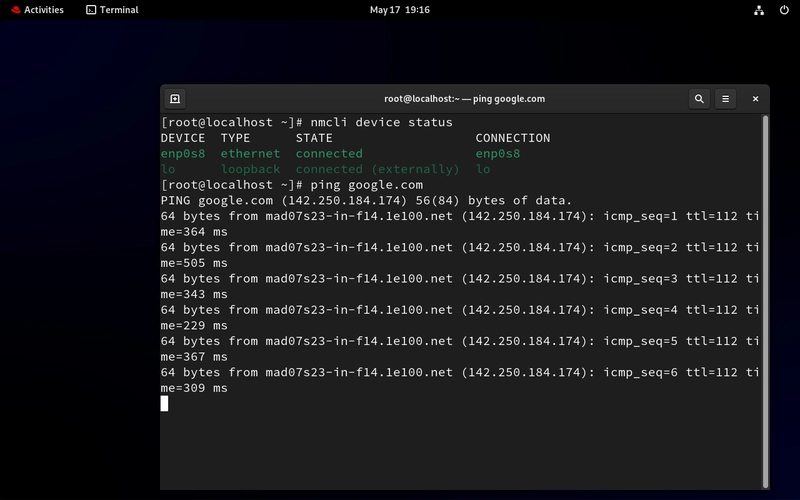The height and width of the screenshot is (500, 800).
Task: Click the terminal cursor block
Action: (x=164, y=404)
